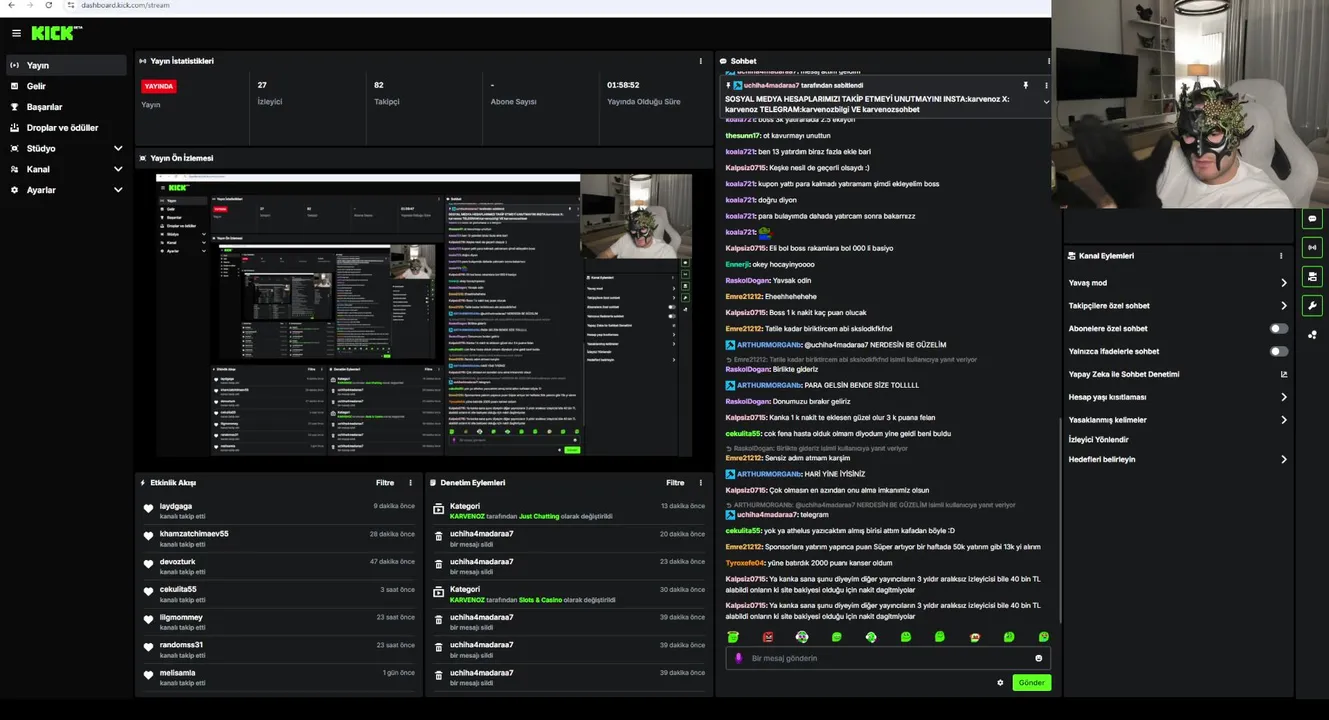The height and width of the screenshot is (720, 1329).
Task: Open Filtre in the Etkinlik Akışı panel
Action: tap(385, 483)
